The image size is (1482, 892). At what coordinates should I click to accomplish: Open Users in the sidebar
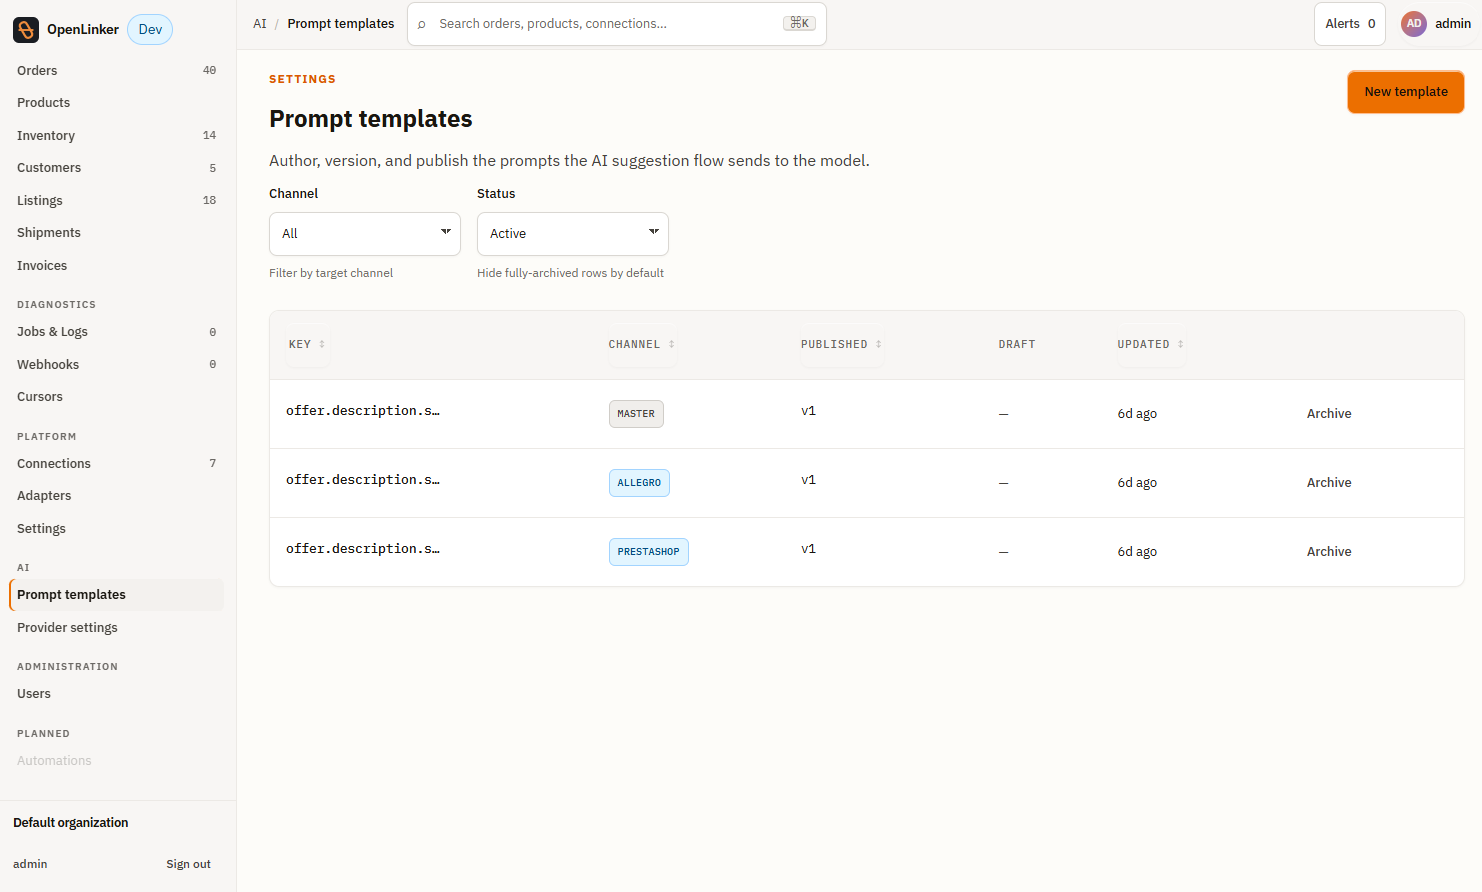tap(116, 694)
